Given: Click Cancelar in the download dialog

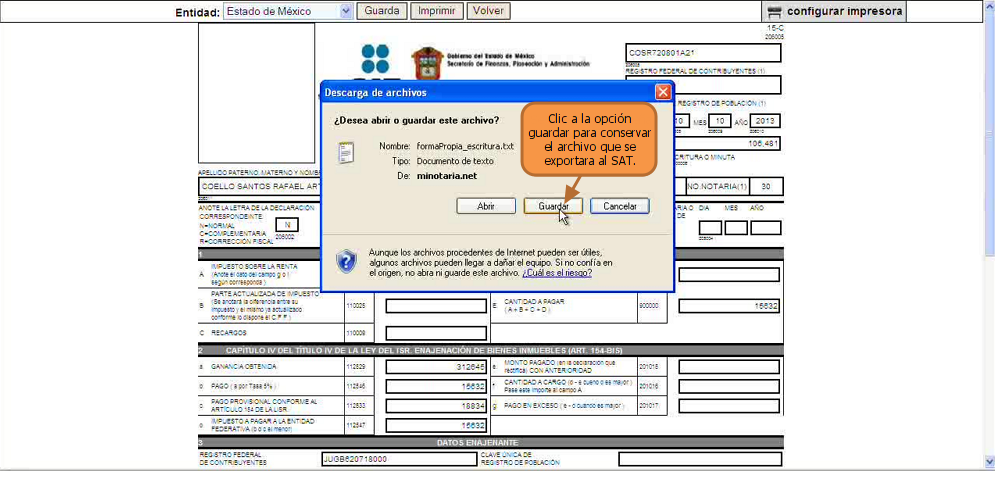Looking at the screenshot, I should point(620,206).
